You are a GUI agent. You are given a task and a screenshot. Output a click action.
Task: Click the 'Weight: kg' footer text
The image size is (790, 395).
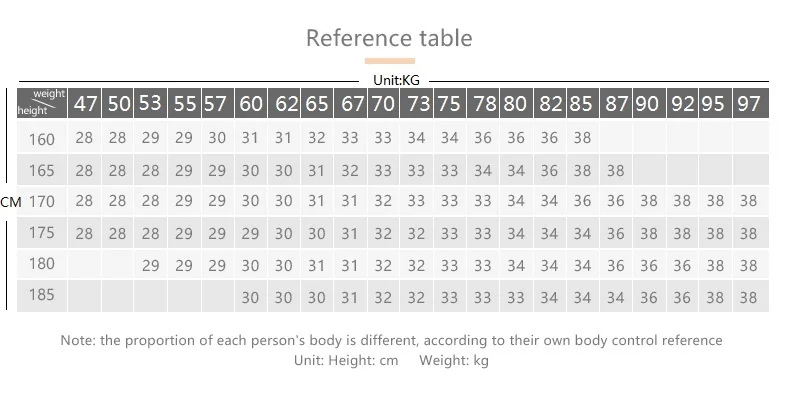tap(454, 360)
